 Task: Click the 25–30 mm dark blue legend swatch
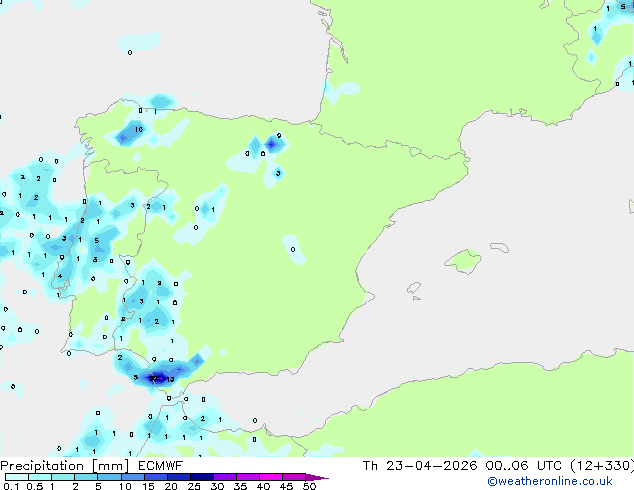coord(202,477)
